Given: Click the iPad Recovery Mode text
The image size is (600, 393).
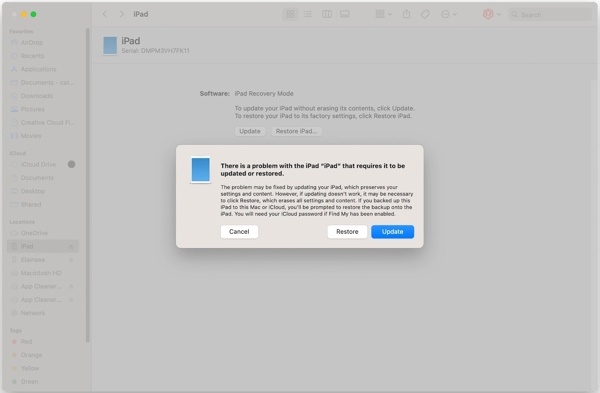Looking at the screenshot, I should click(264, 94).
